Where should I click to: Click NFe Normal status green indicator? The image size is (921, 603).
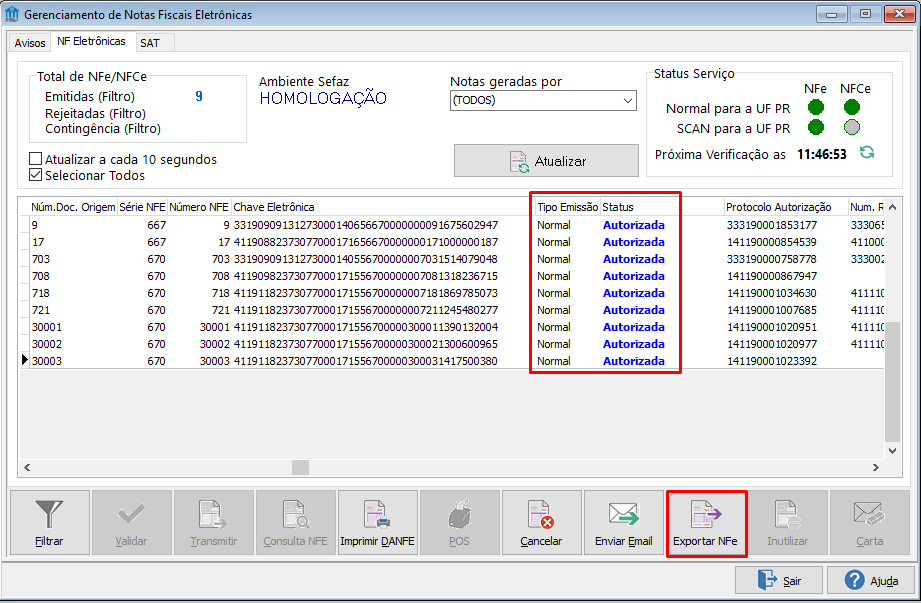coord(816,107)
